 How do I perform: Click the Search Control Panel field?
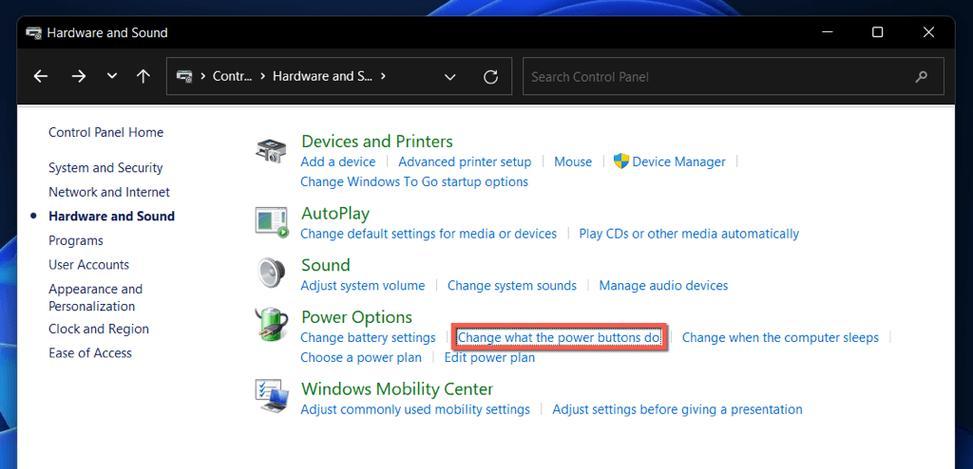point(733,77)
